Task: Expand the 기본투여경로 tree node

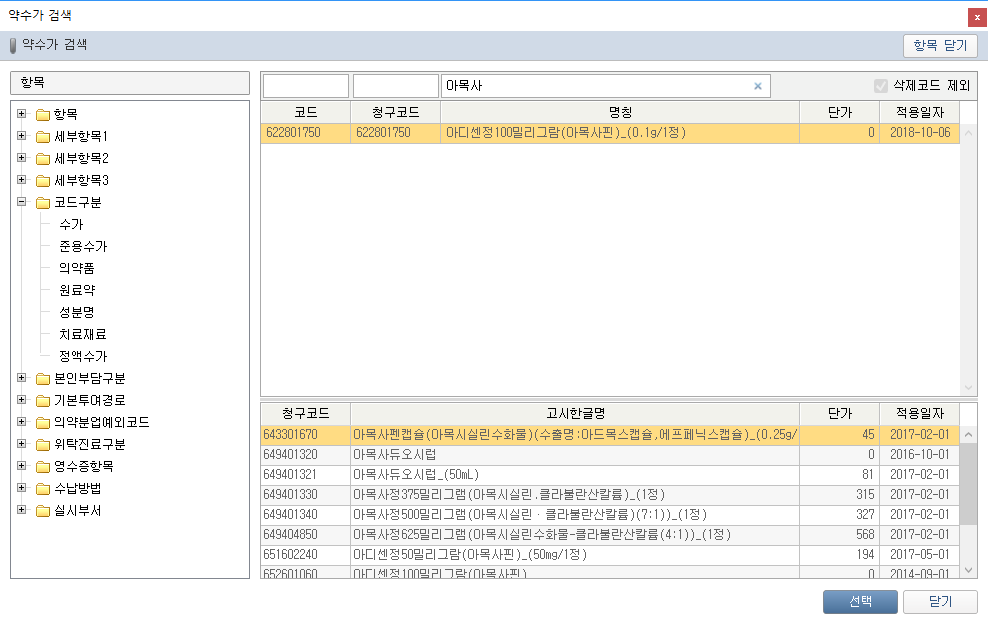Action: point(21,400)
